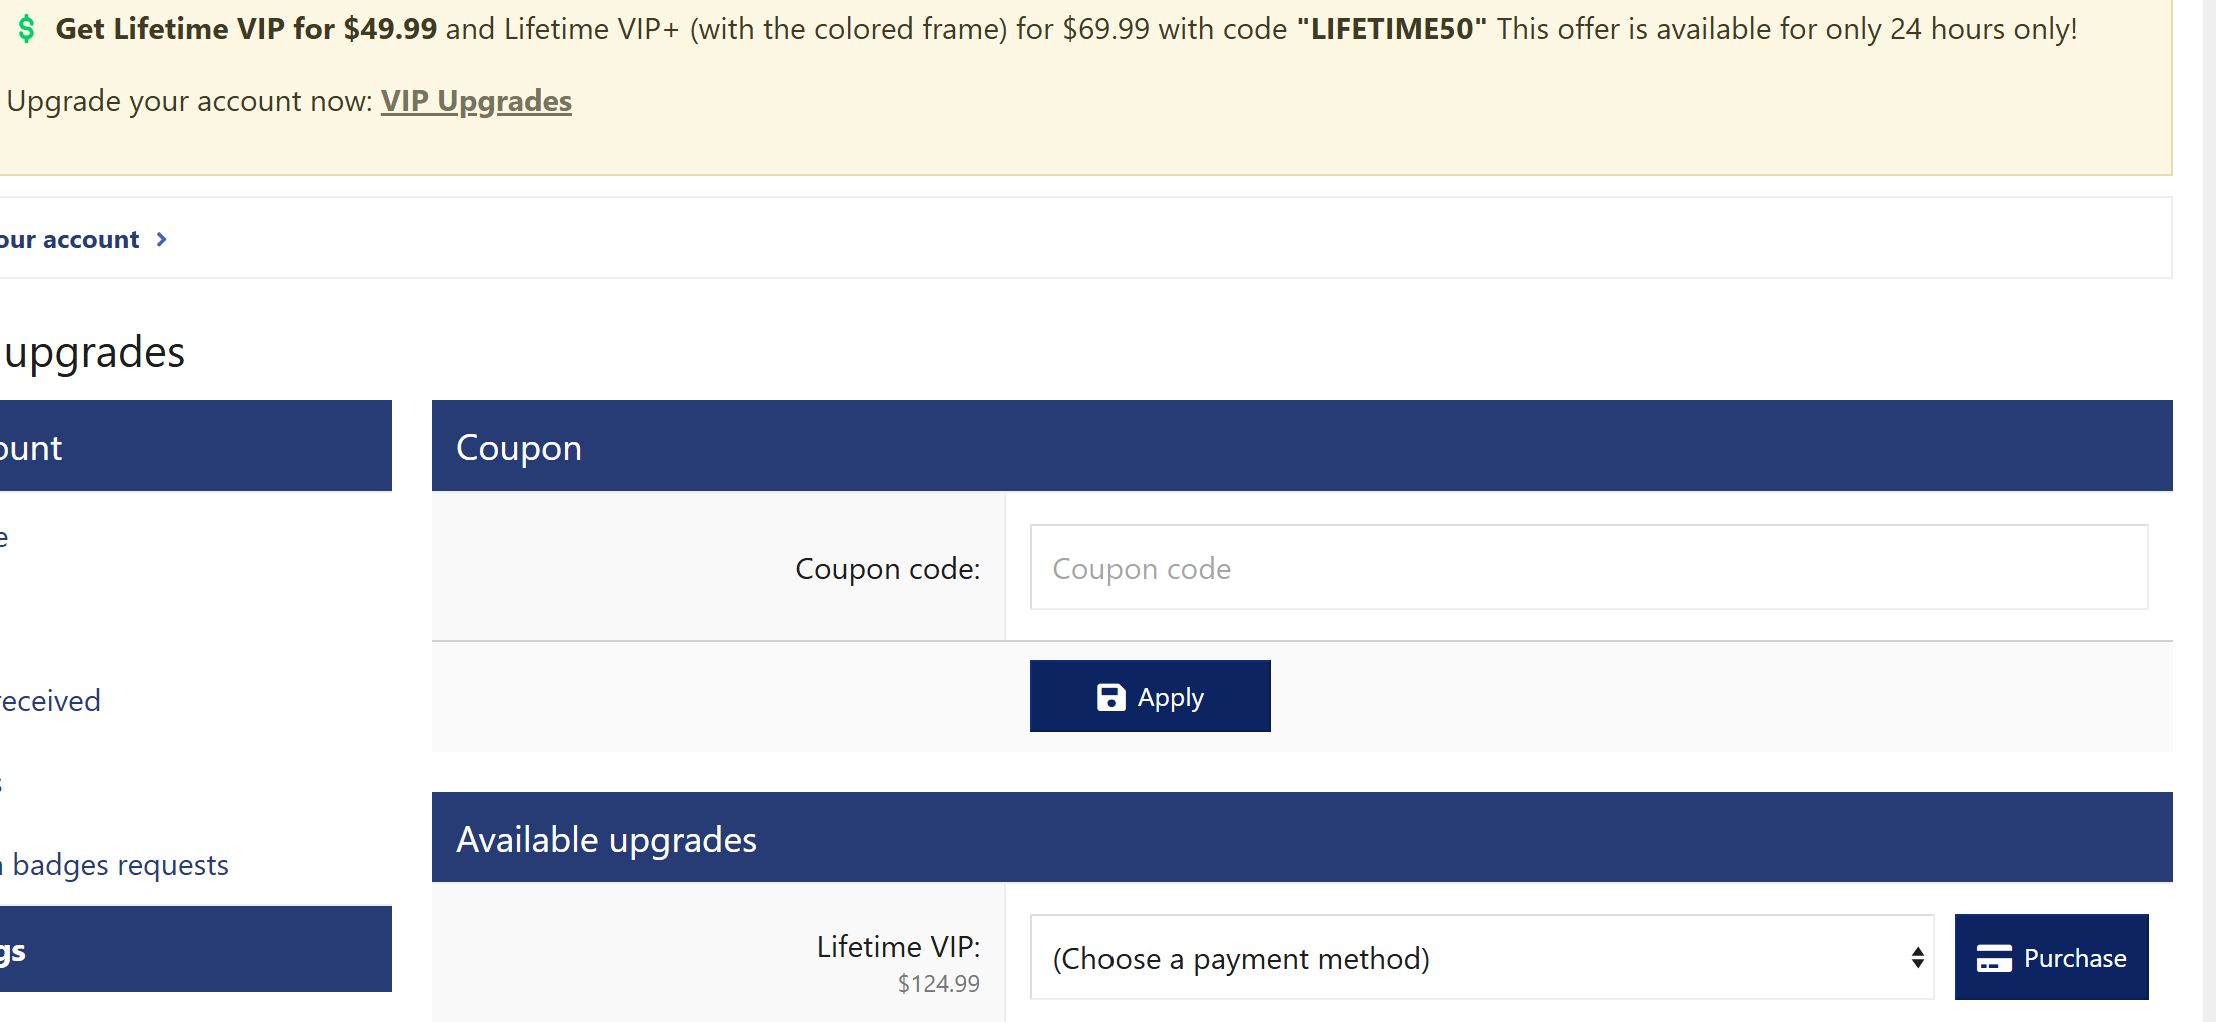Click the floppy disk icon on Apply
This screenshot has height=1022, width=2216.
point(1111,697)
